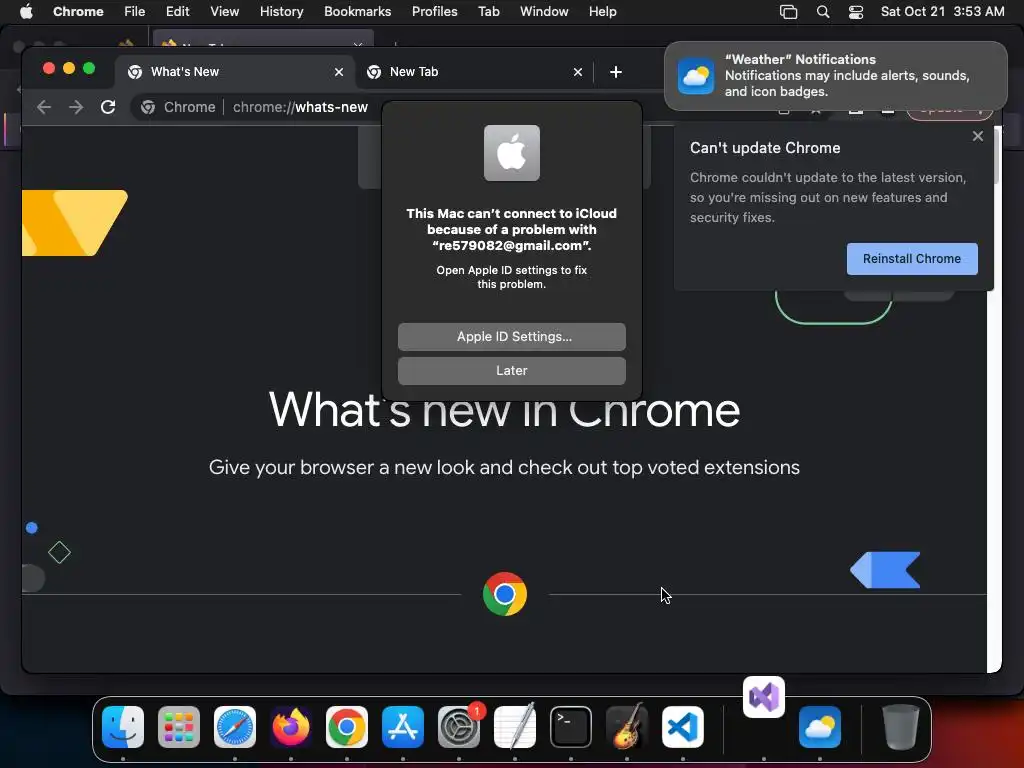1024x768 pixels.
Task: Click the Weather notification icon
Action: click(x=696, y=76)
